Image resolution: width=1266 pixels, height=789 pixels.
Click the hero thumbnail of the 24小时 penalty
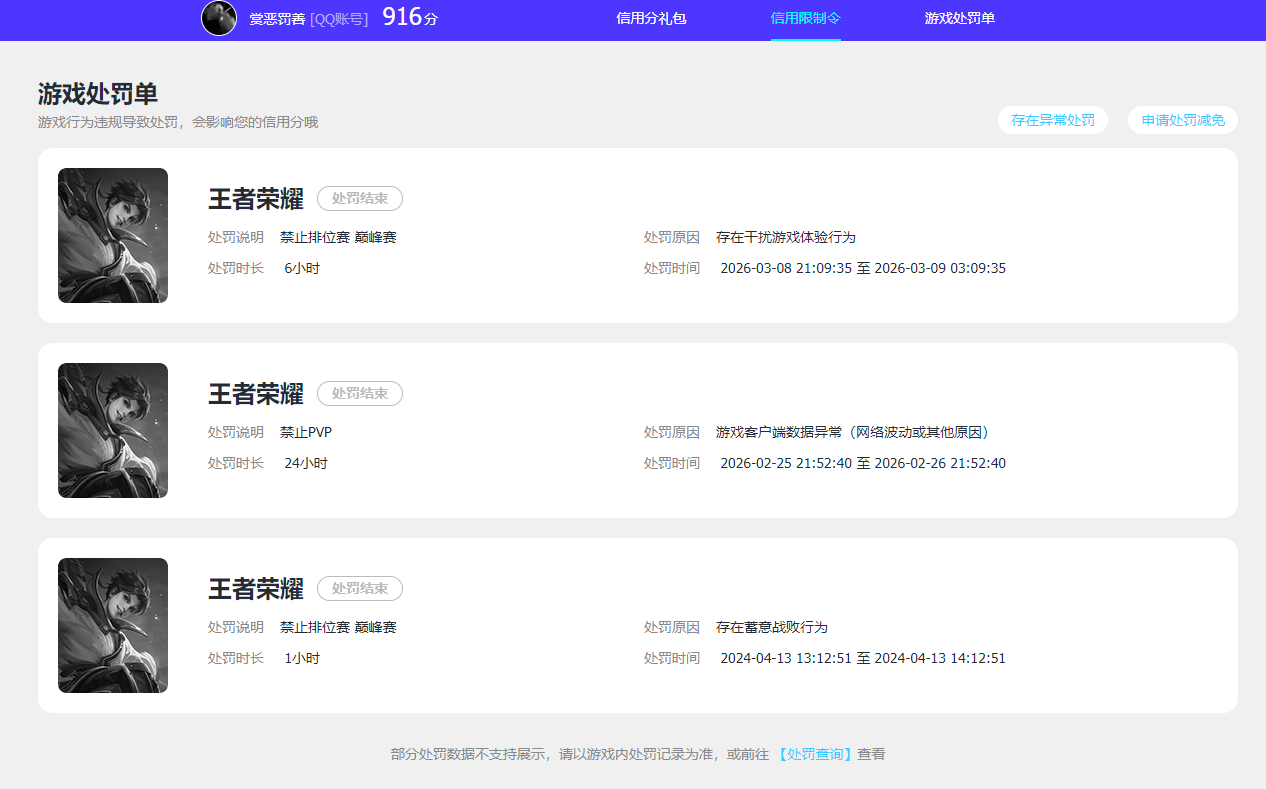coord(113,430)
